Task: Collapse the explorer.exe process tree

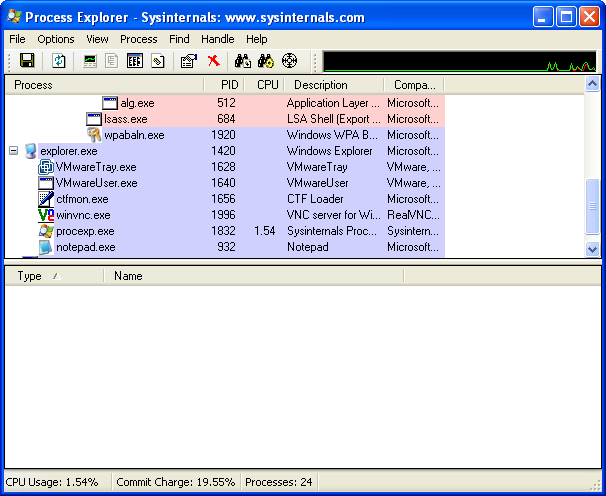Action: click(x=14, y=151)
